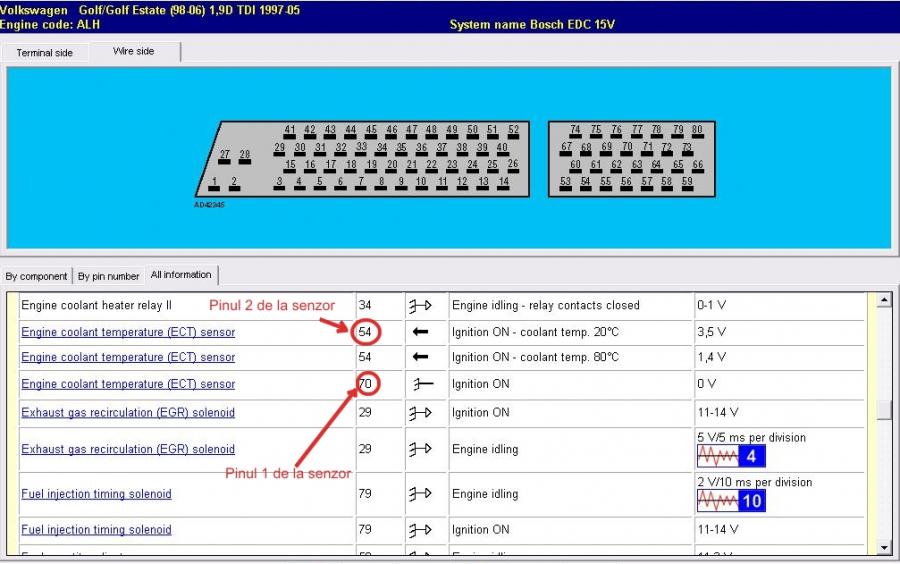This screenshot has height=564, width=900.
Task: Click the 11-14 V value in EGR solenoid row
Action: tap(717, 413)
